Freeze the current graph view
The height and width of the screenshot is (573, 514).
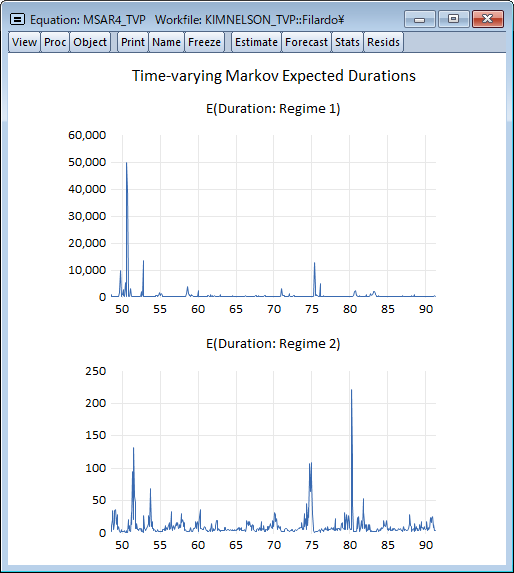[x=204, y=42]
